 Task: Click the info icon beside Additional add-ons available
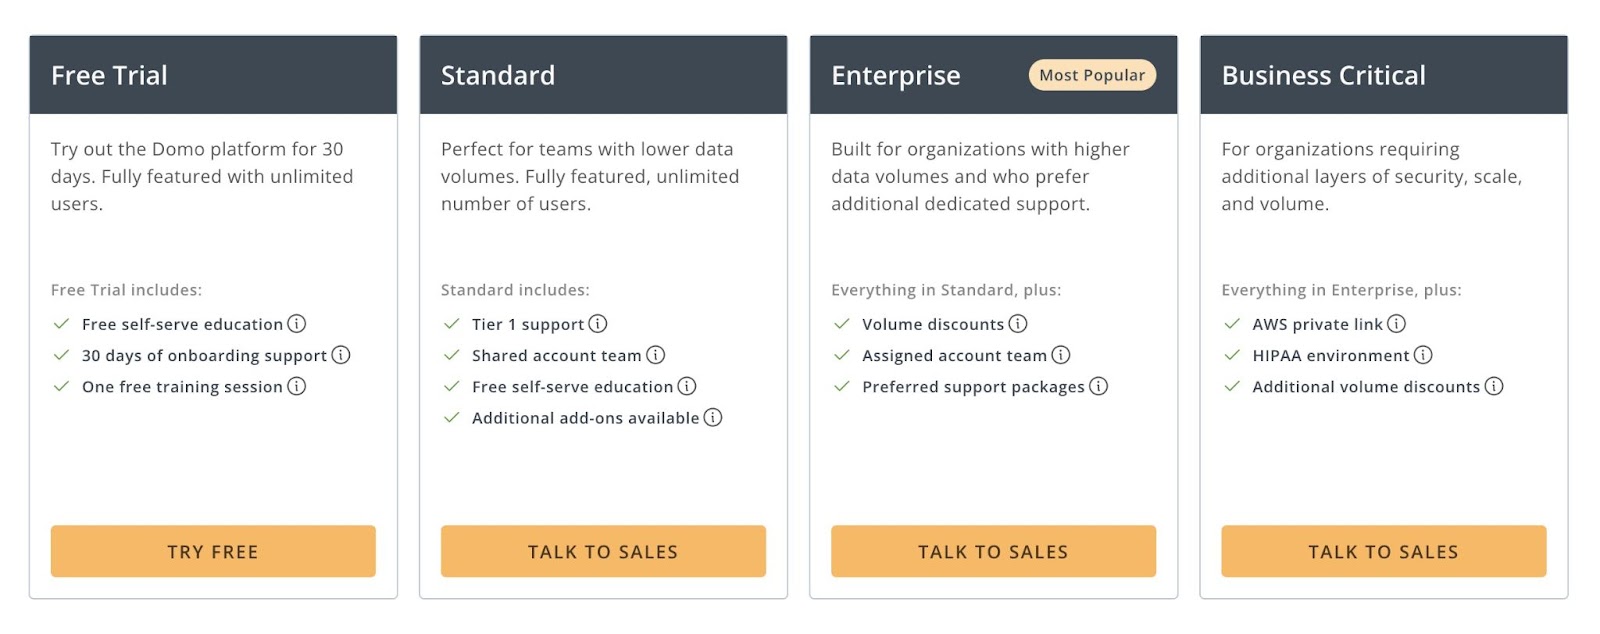point(714,417)
